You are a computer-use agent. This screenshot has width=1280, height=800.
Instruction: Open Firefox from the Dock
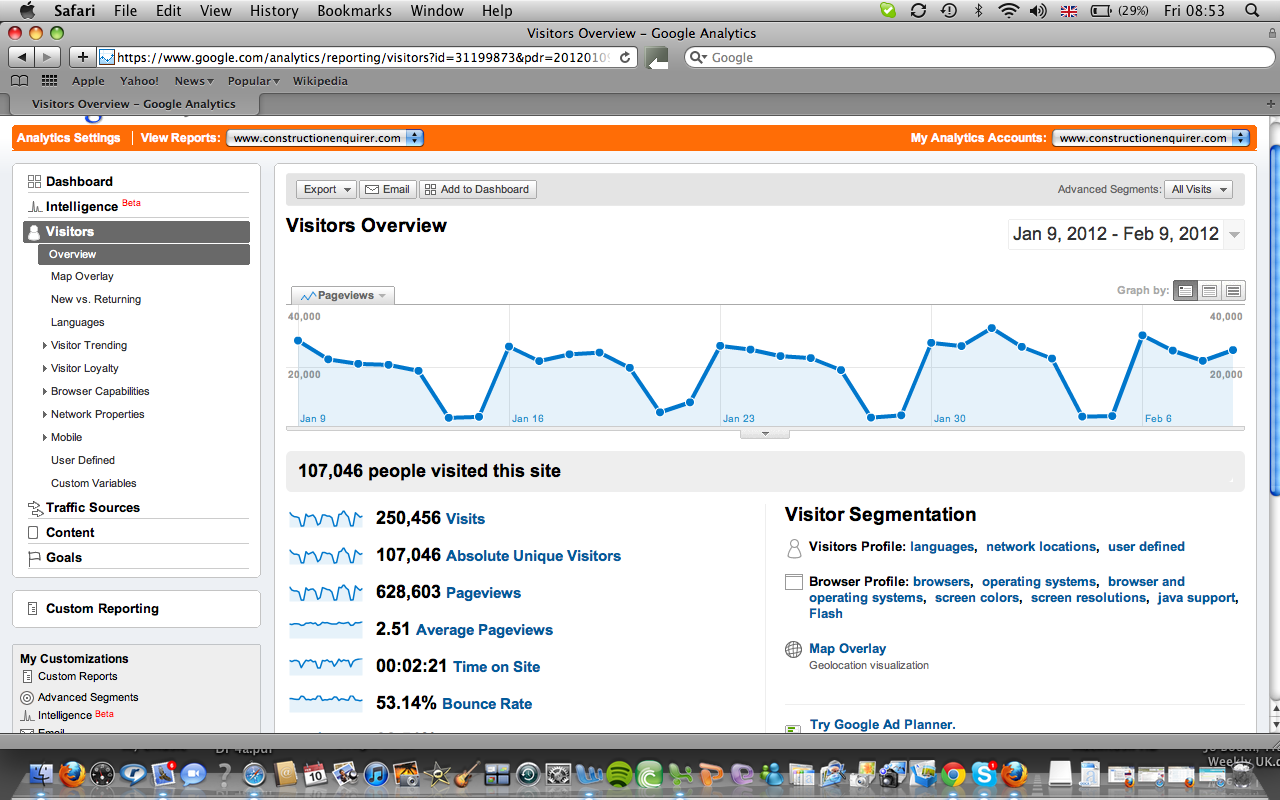pos(71,774)
